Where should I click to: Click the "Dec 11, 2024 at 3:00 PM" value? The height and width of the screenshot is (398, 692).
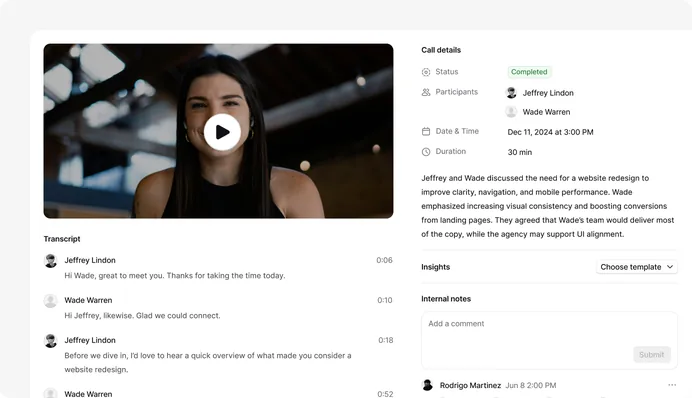550,132
